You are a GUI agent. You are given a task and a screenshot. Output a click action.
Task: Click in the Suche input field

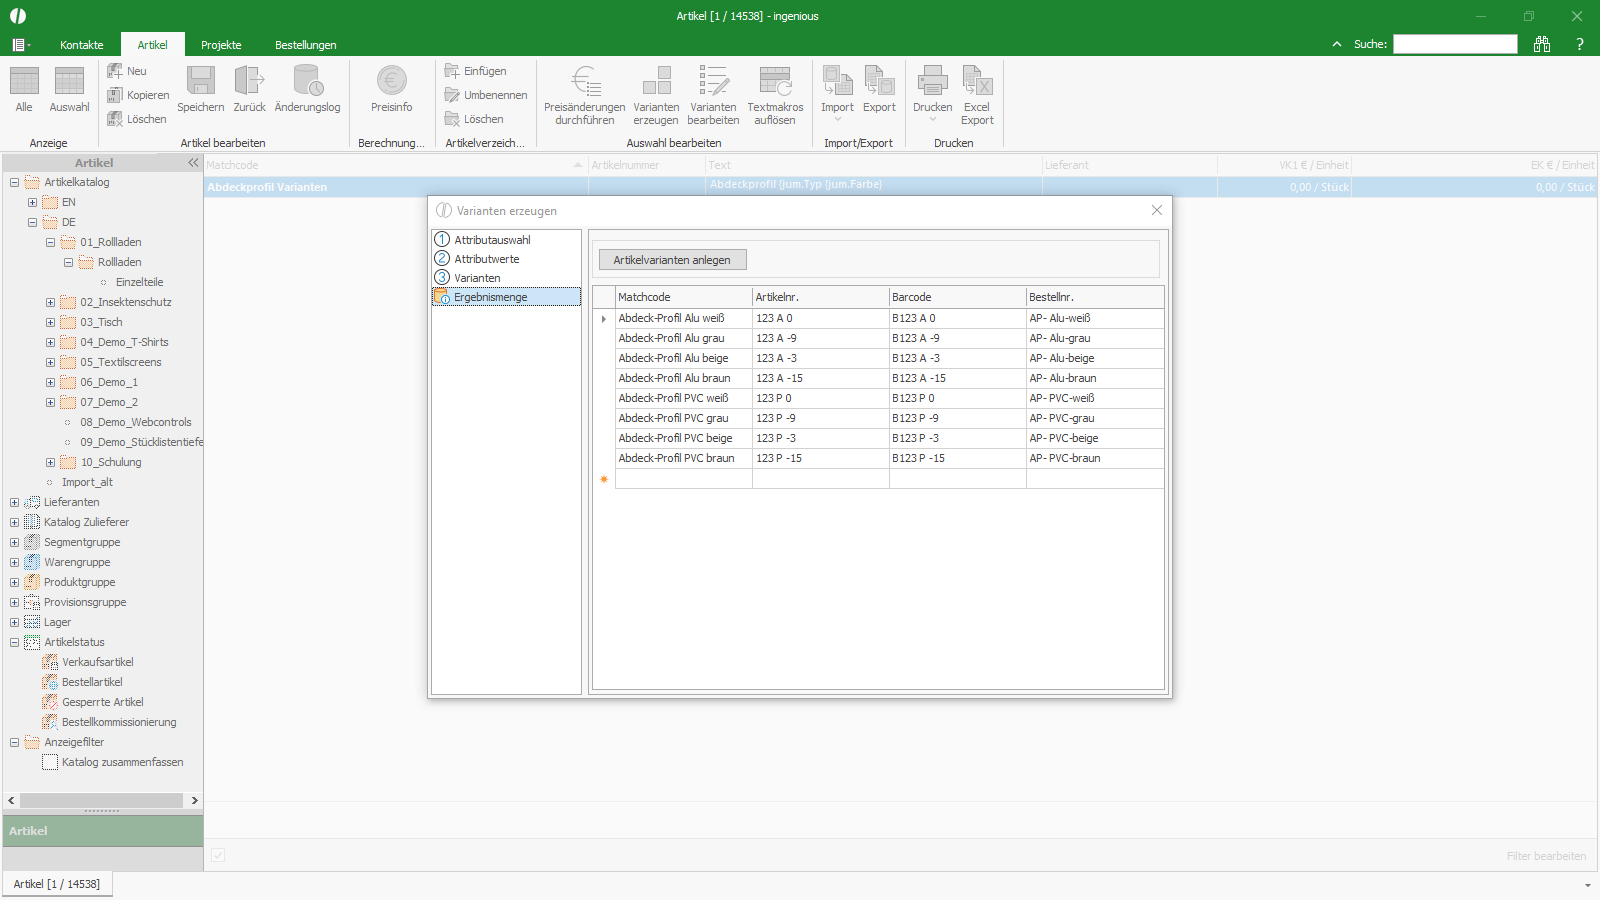[x=1455, y=44]
